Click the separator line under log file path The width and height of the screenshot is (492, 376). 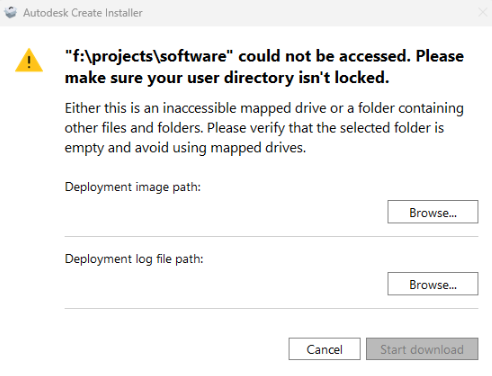point(271,309)
